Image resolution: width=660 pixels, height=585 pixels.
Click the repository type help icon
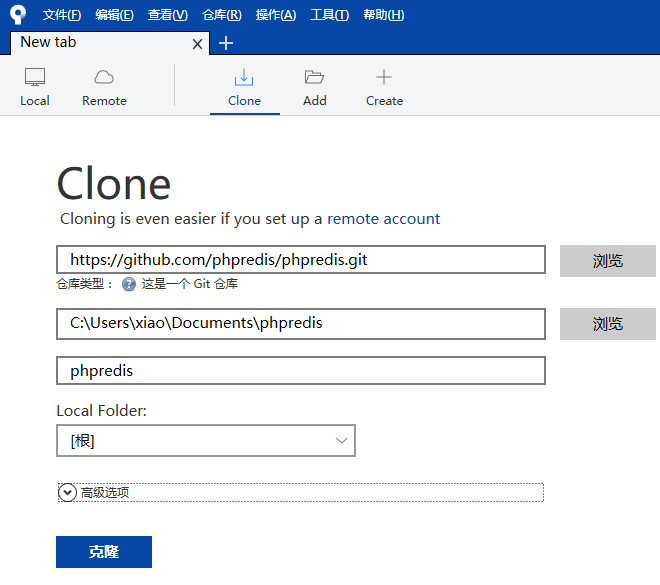pyautogui.click(x=129, y=284)
